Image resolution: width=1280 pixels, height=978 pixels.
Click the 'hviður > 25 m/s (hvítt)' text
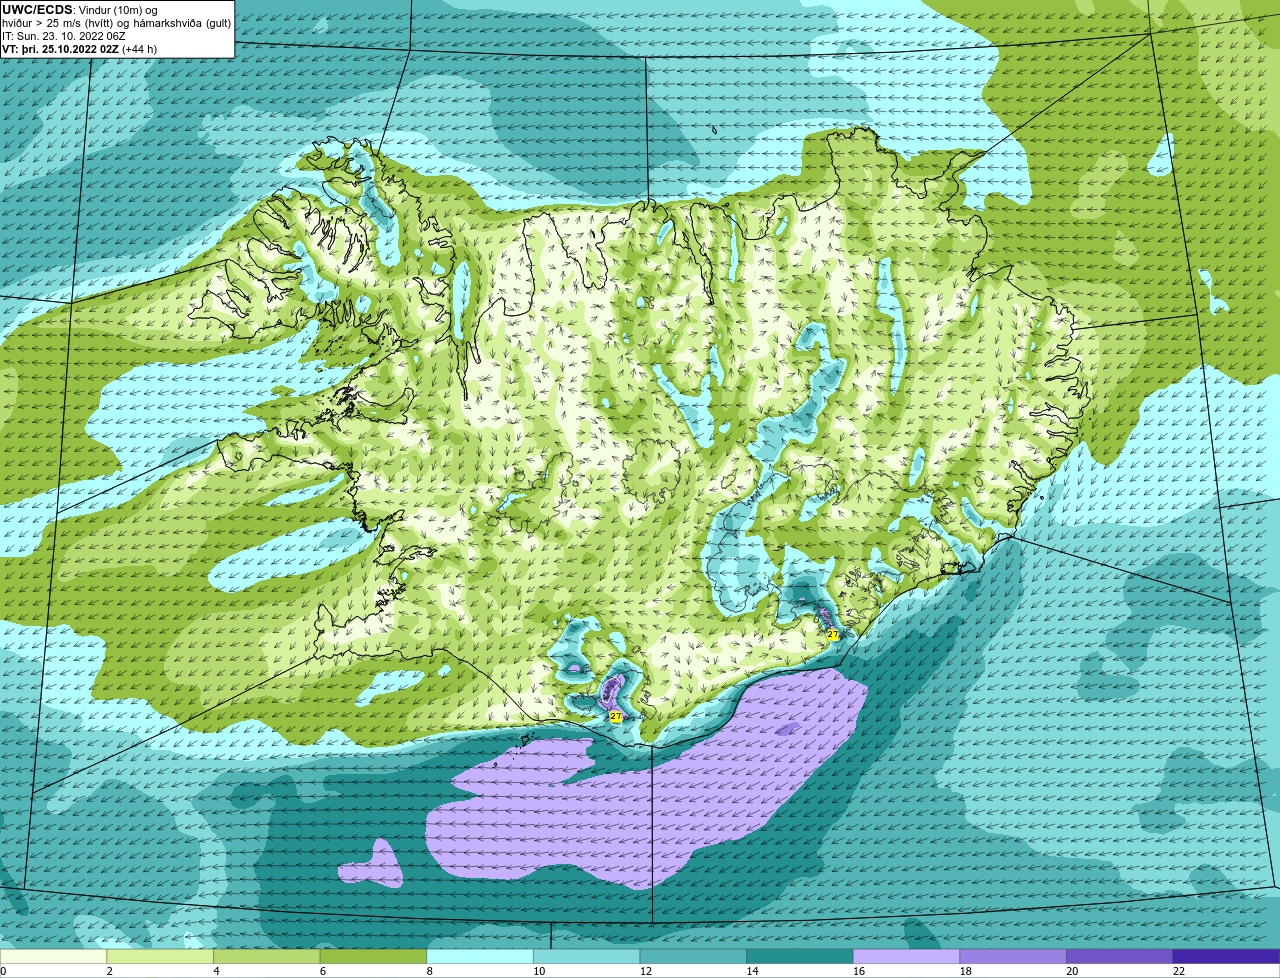coord(60,23)
